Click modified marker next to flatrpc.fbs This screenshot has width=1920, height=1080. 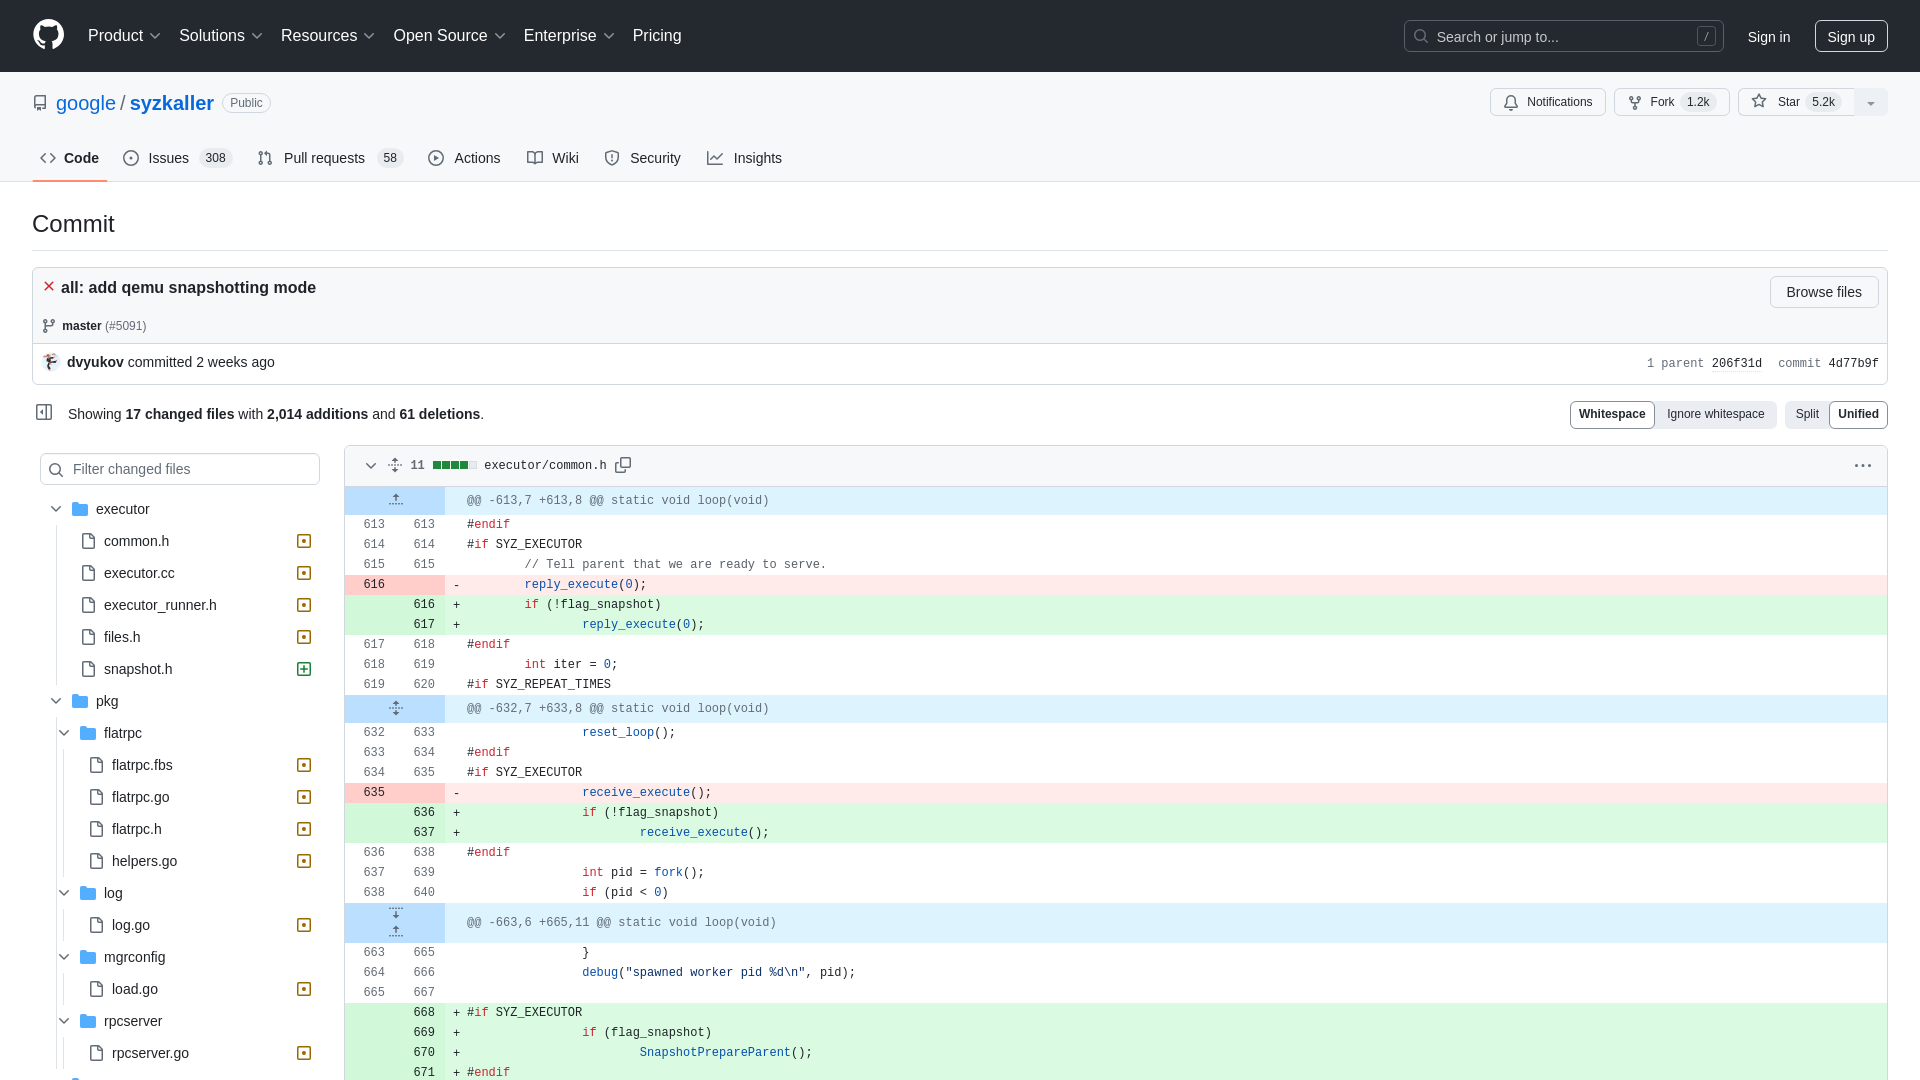point(304,765)
